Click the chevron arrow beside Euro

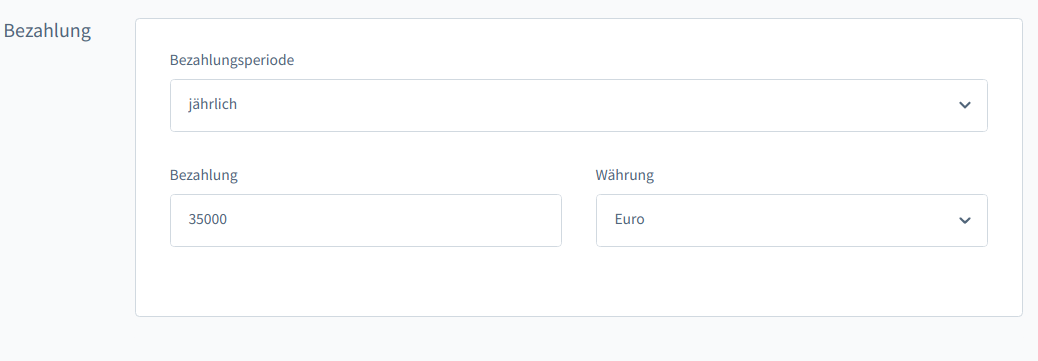(965, 221)
